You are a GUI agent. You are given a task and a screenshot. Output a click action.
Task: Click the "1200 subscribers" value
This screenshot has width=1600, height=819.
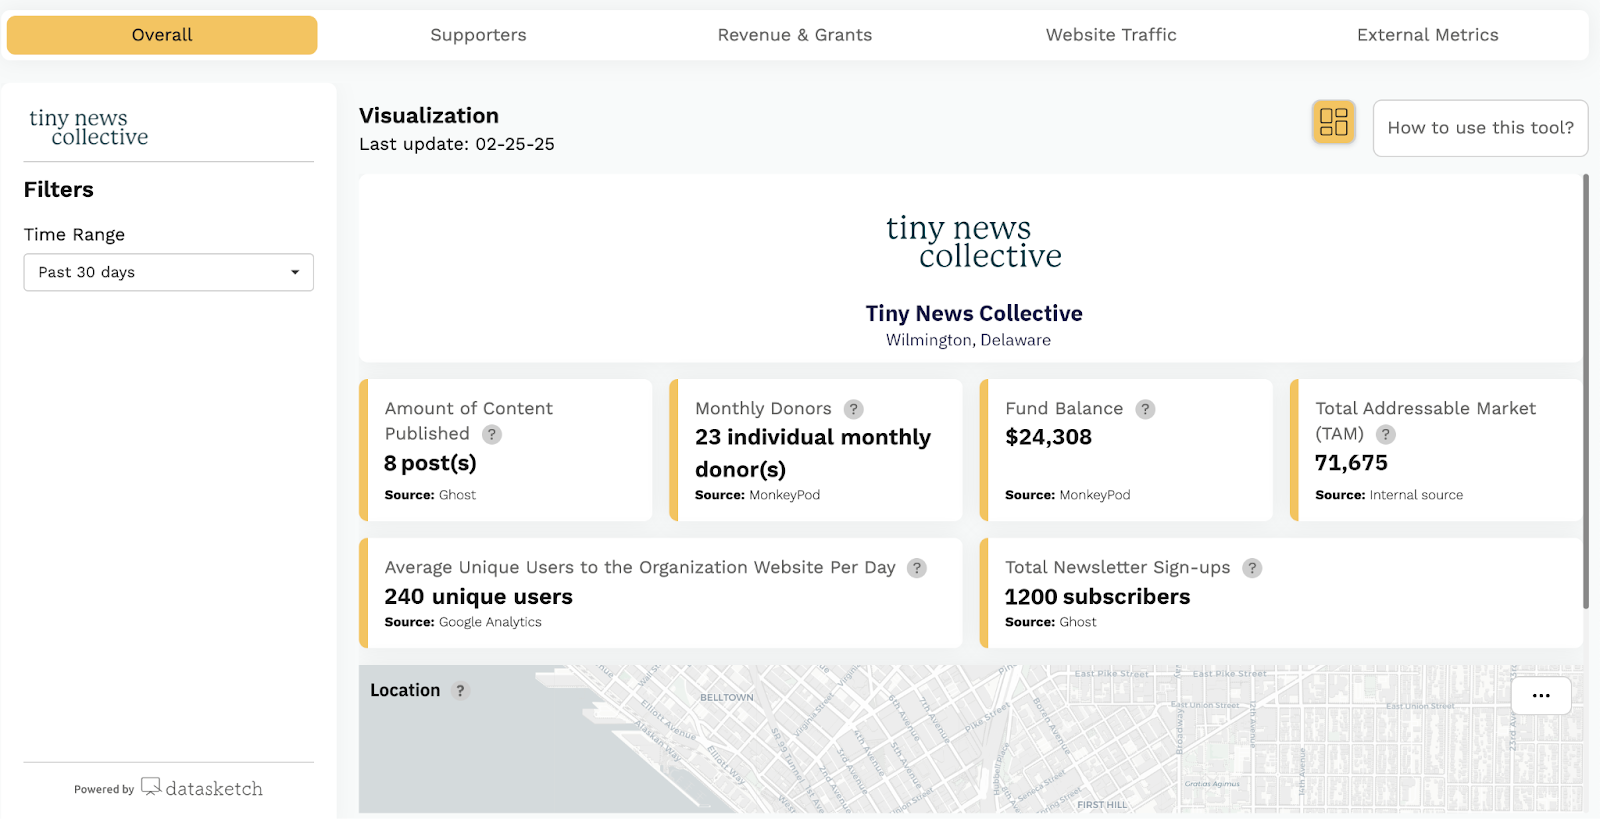(1097, 597)
